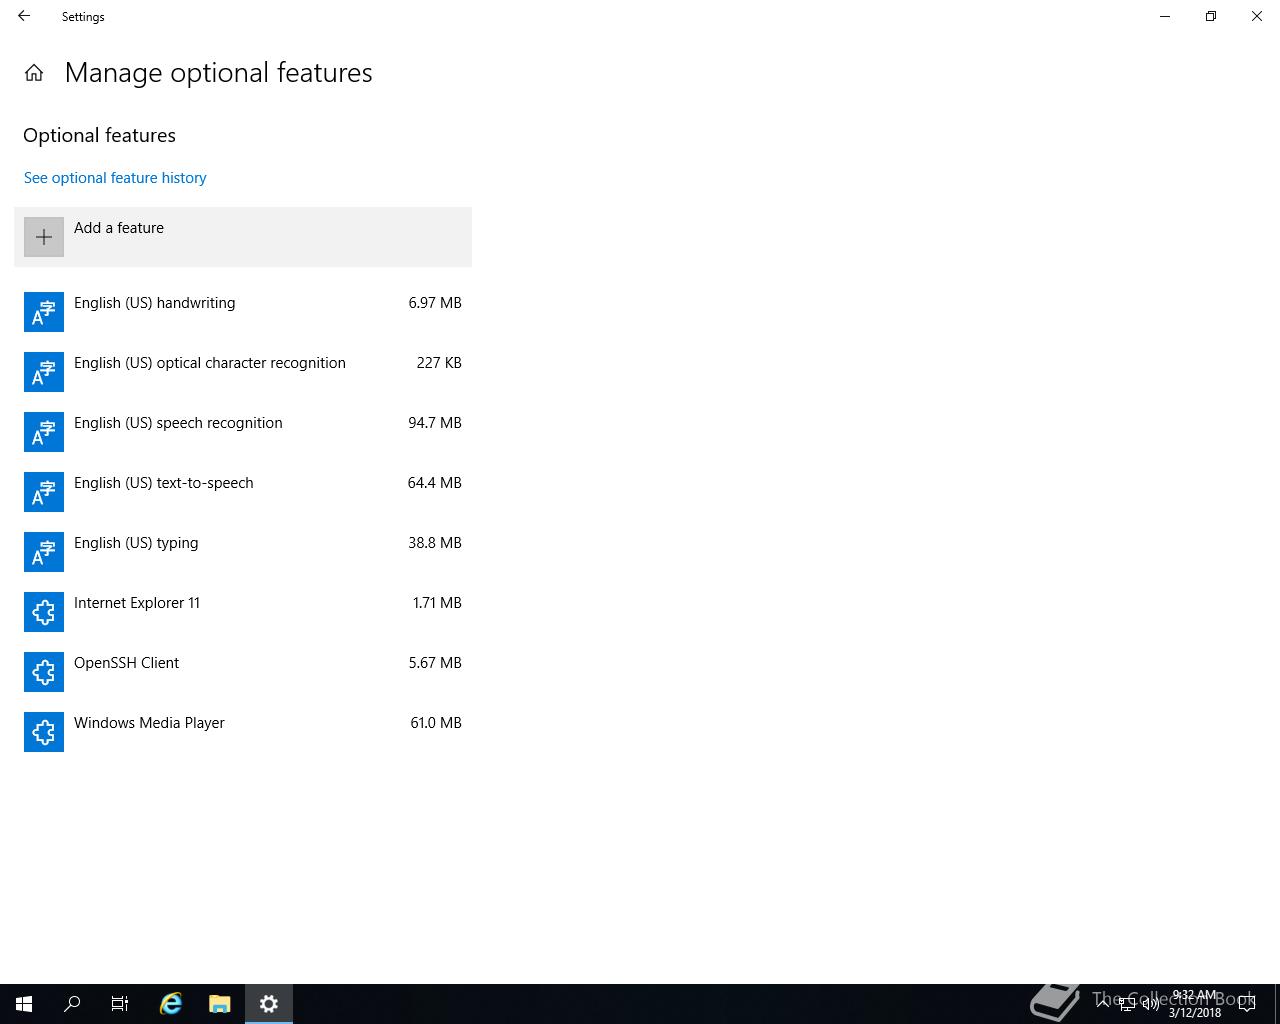Select the 94.7 MB size value
The width and height of the screenshot is (1280, 1024).
click(x=435, y=423)
